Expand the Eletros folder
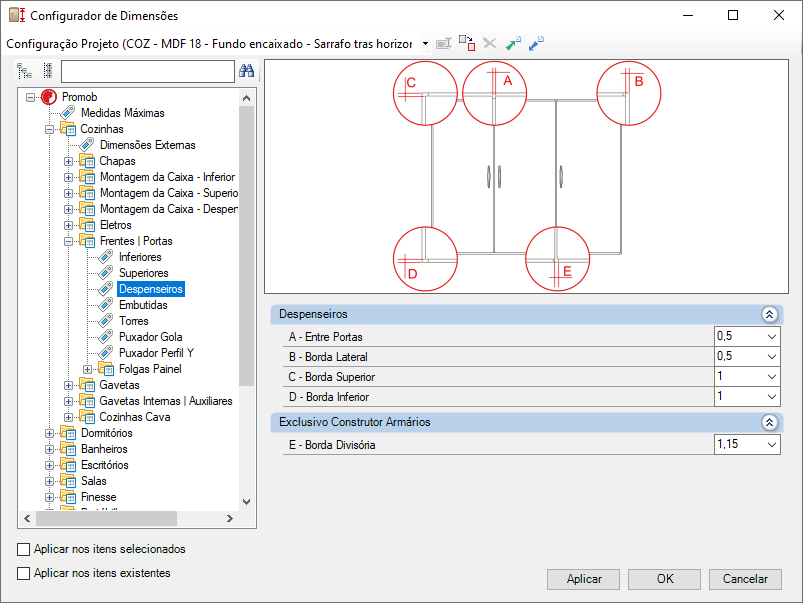 (68, 225)
